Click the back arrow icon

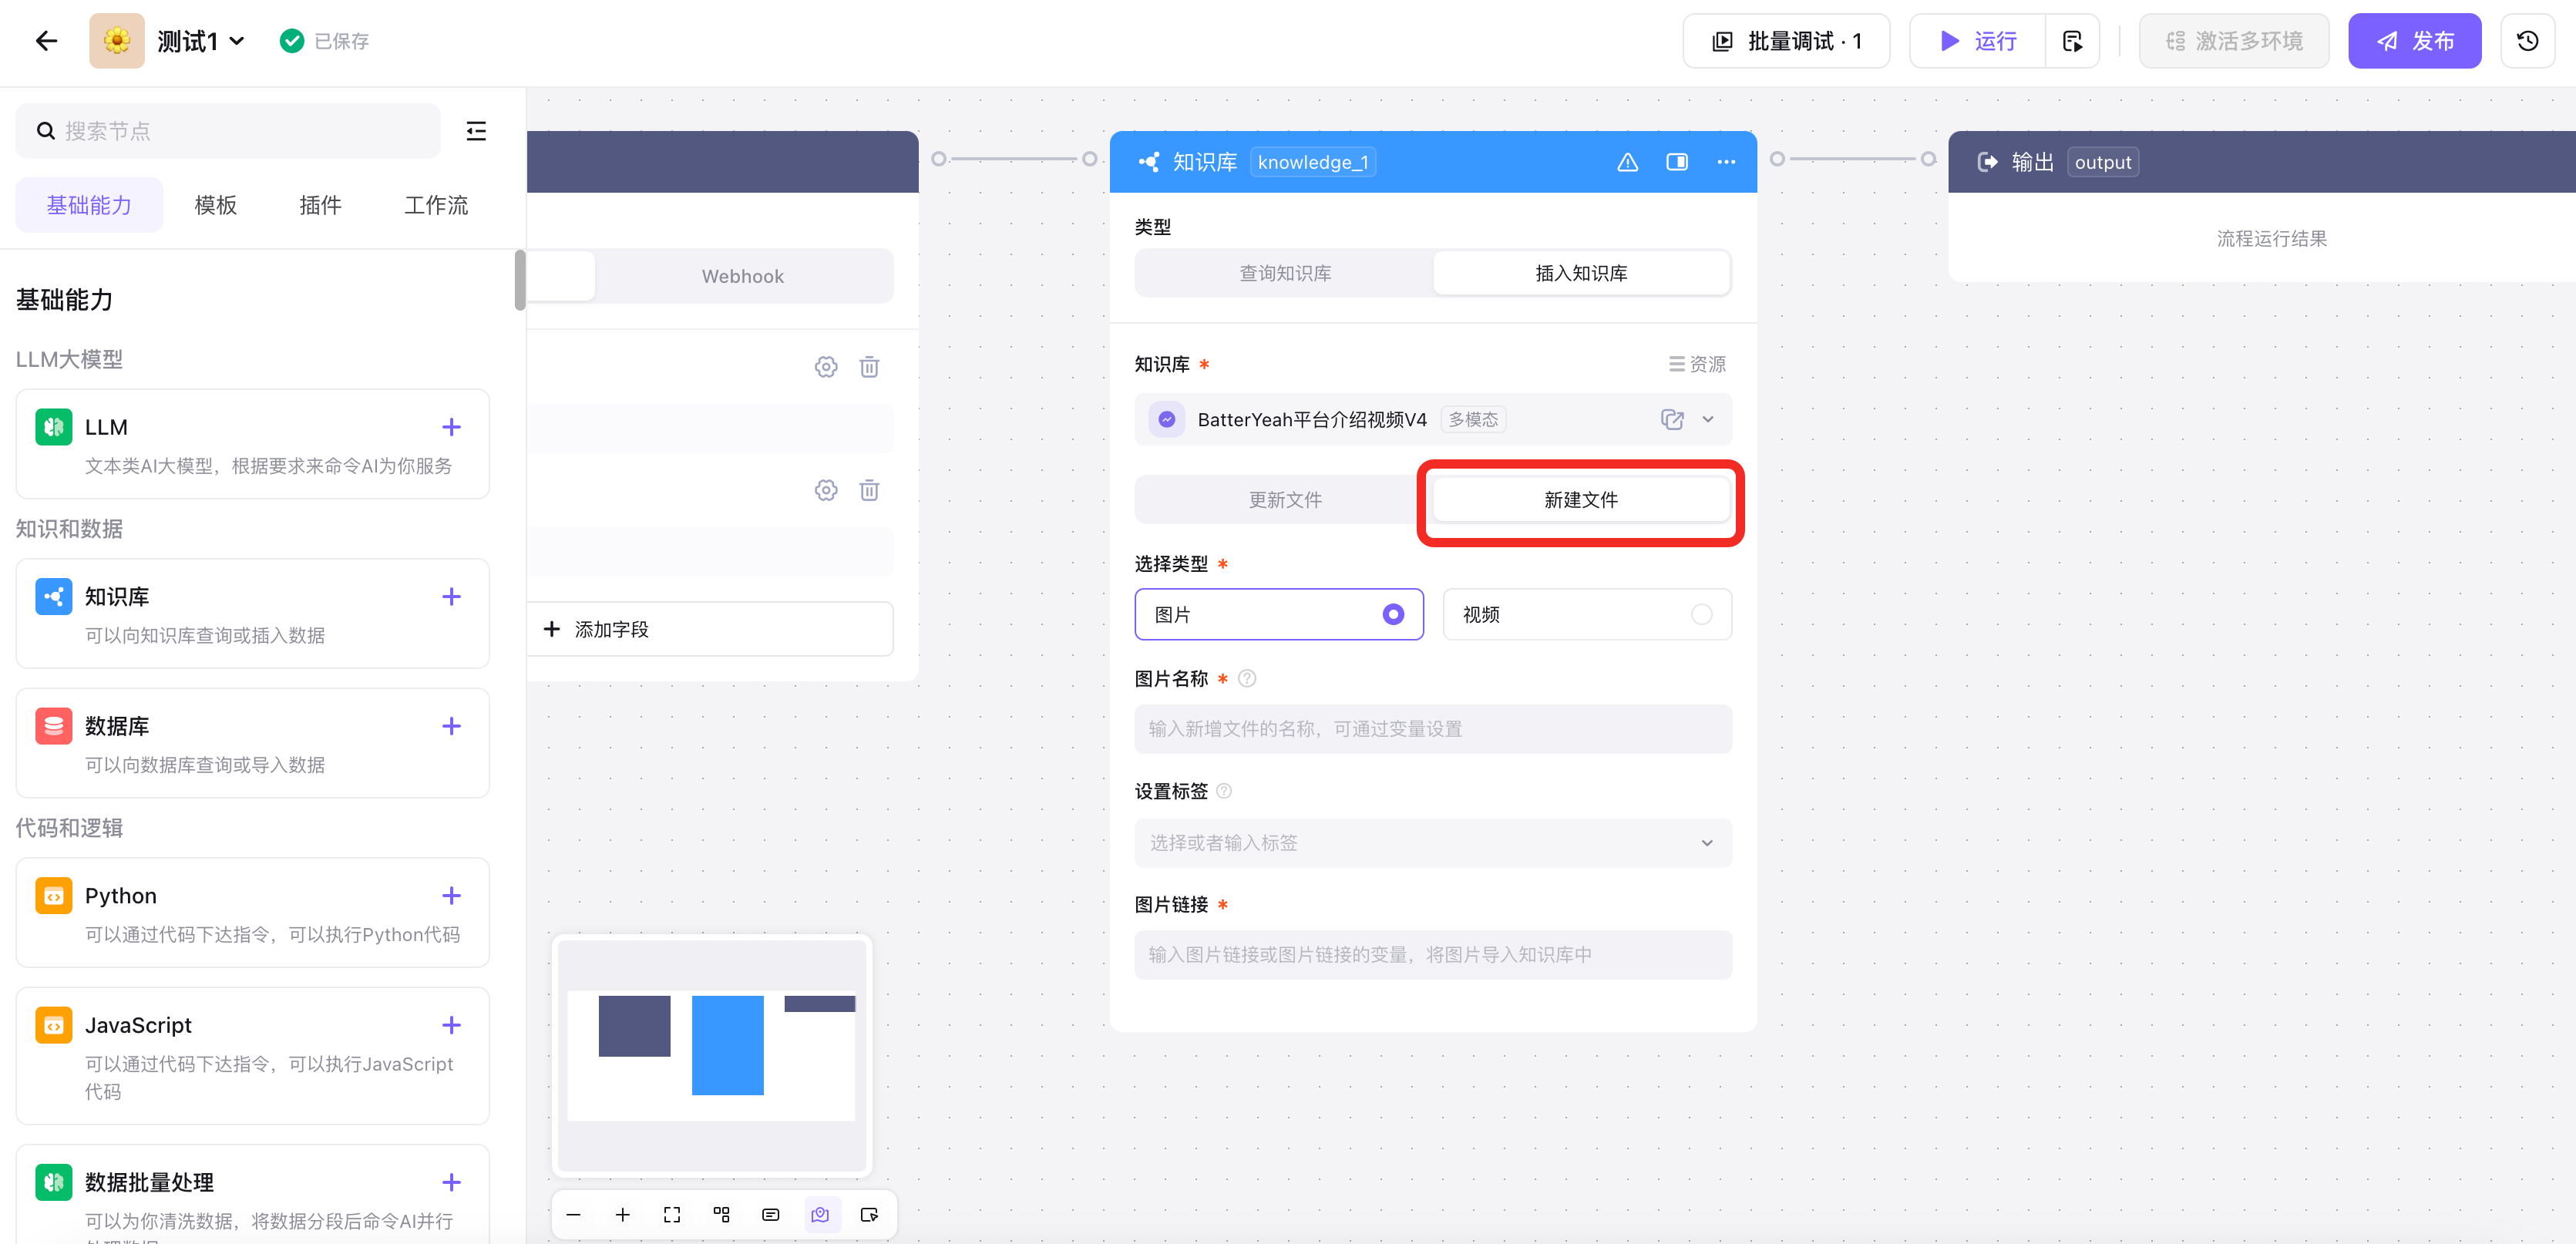click(x=46, y=41)
